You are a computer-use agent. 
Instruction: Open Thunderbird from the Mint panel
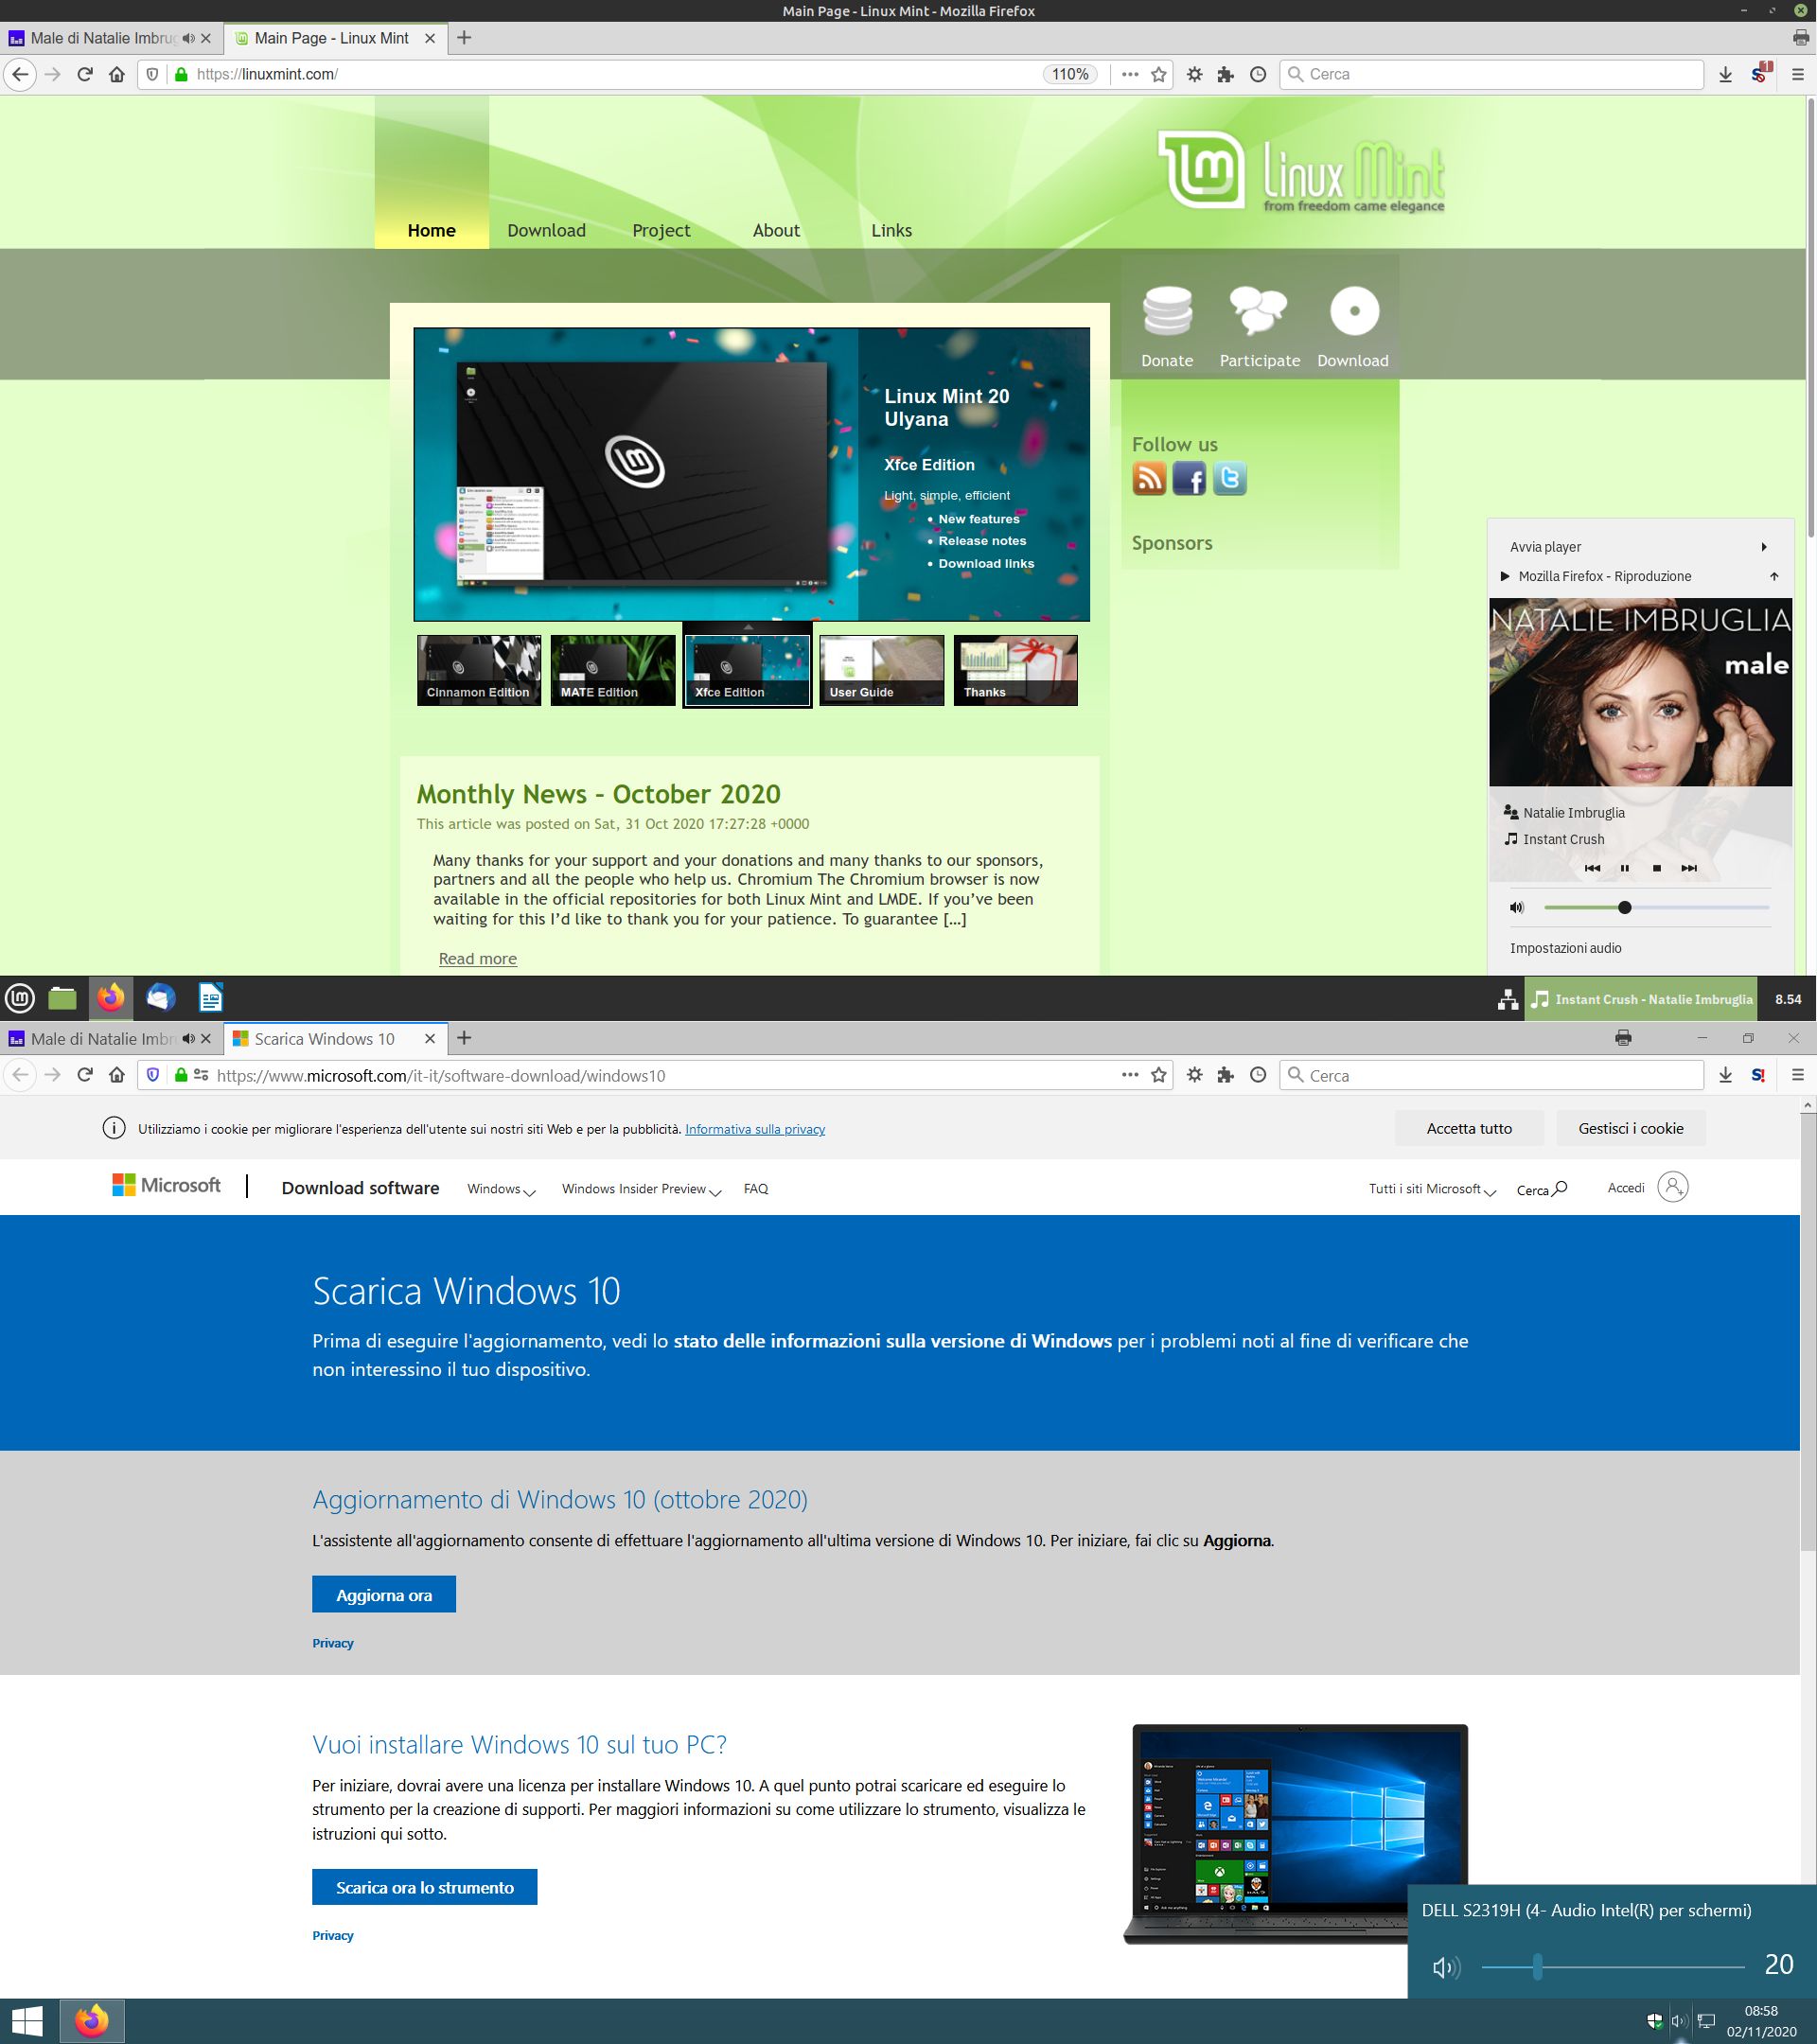160,997
